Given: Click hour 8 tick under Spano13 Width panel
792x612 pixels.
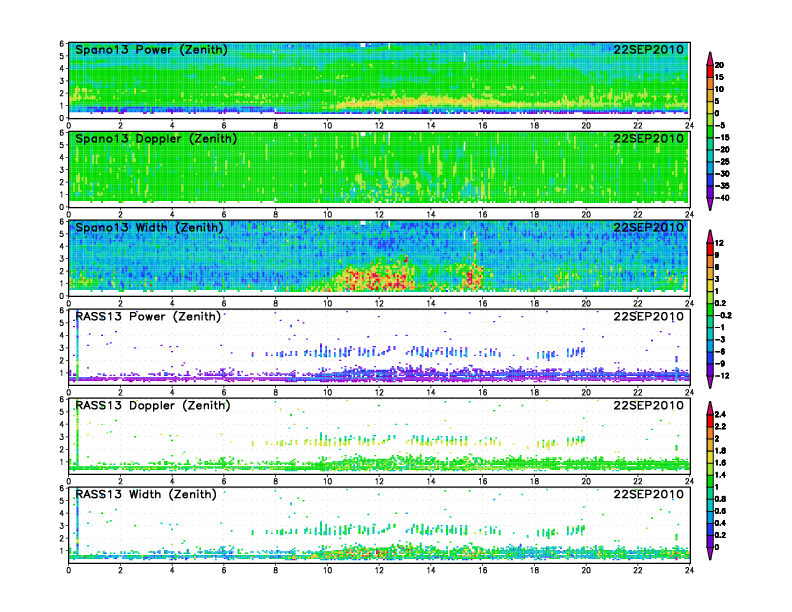Looking at the screenshot, I should coord(276,303).
